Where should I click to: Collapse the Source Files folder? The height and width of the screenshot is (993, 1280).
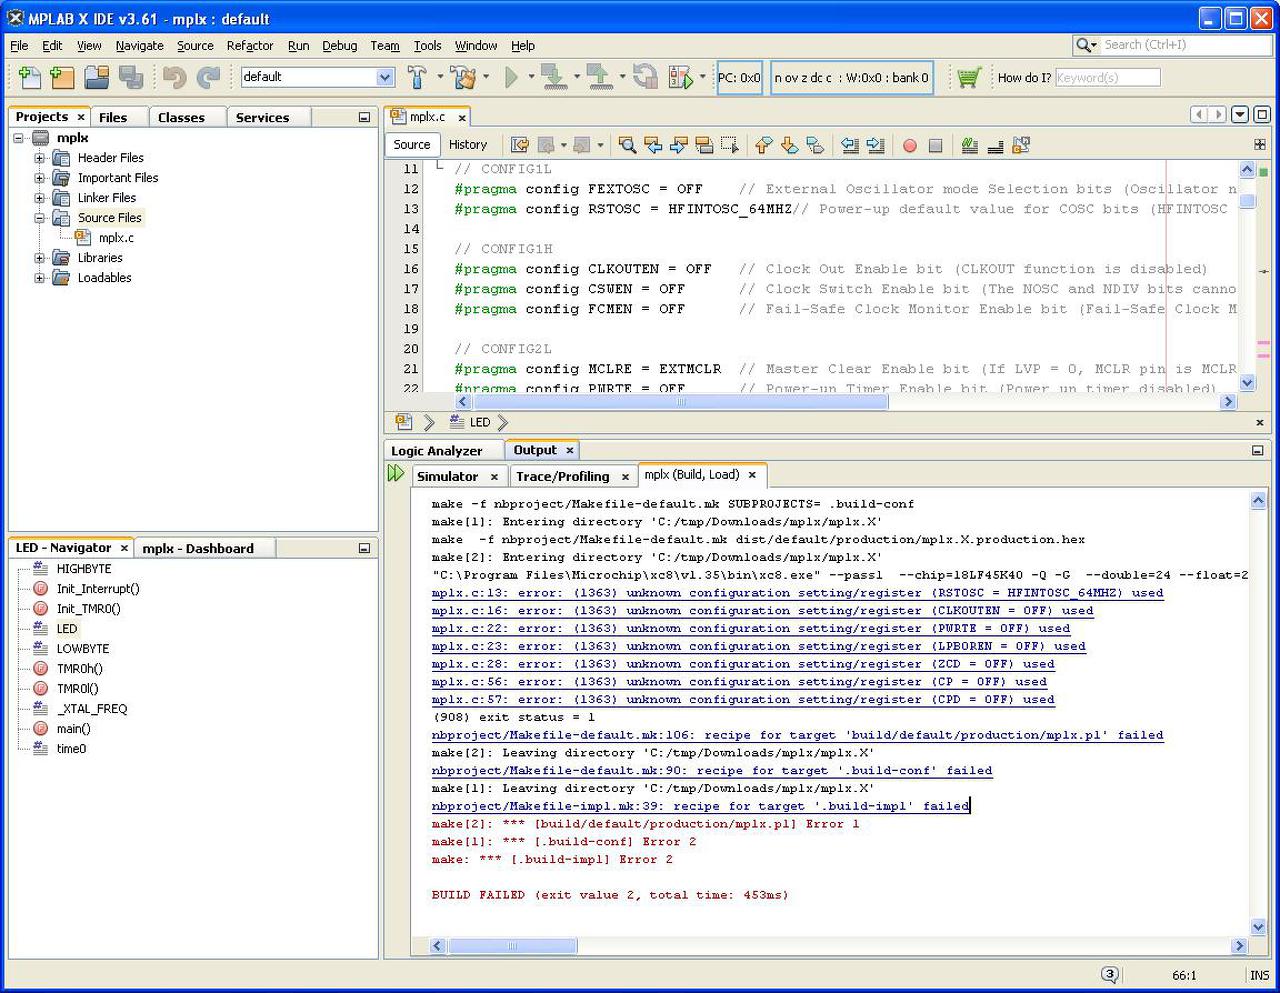click(x=39, y=218)
